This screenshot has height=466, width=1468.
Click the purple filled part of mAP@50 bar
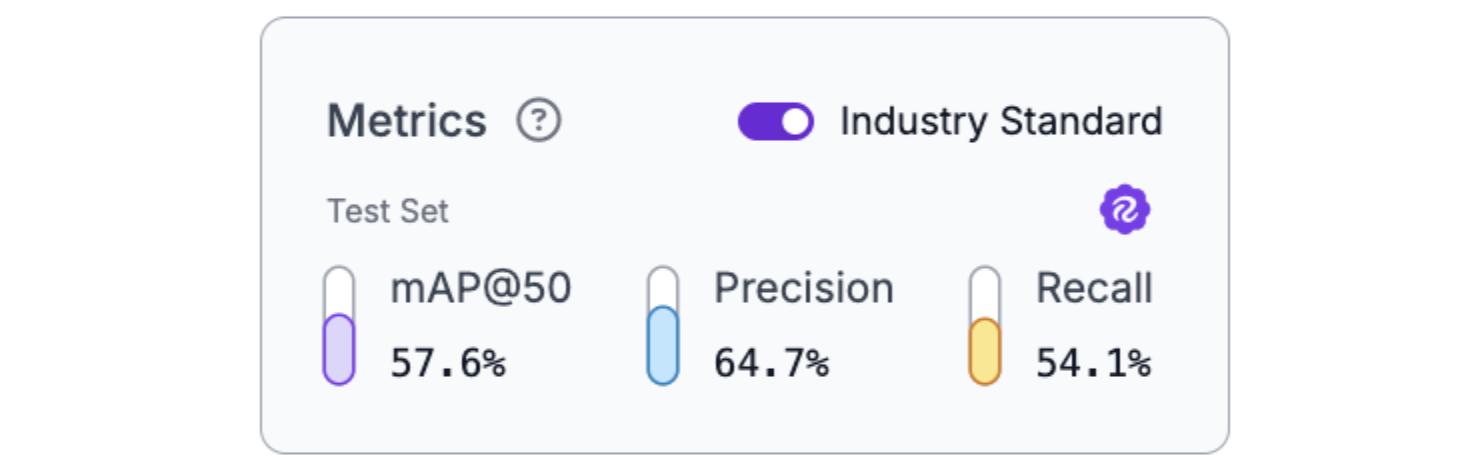(x=339, y=350)
